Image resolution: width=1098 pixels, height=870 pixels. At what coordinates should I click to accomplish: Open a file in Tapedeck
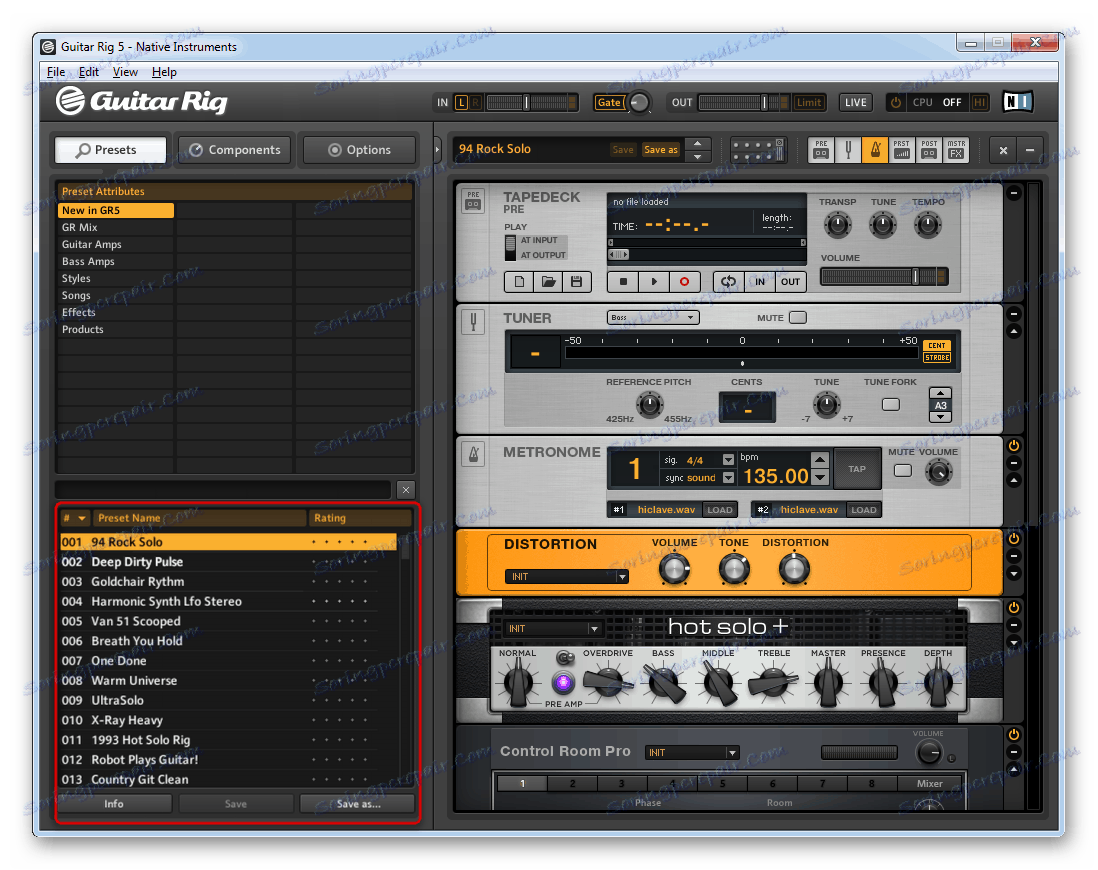(548, 282)
